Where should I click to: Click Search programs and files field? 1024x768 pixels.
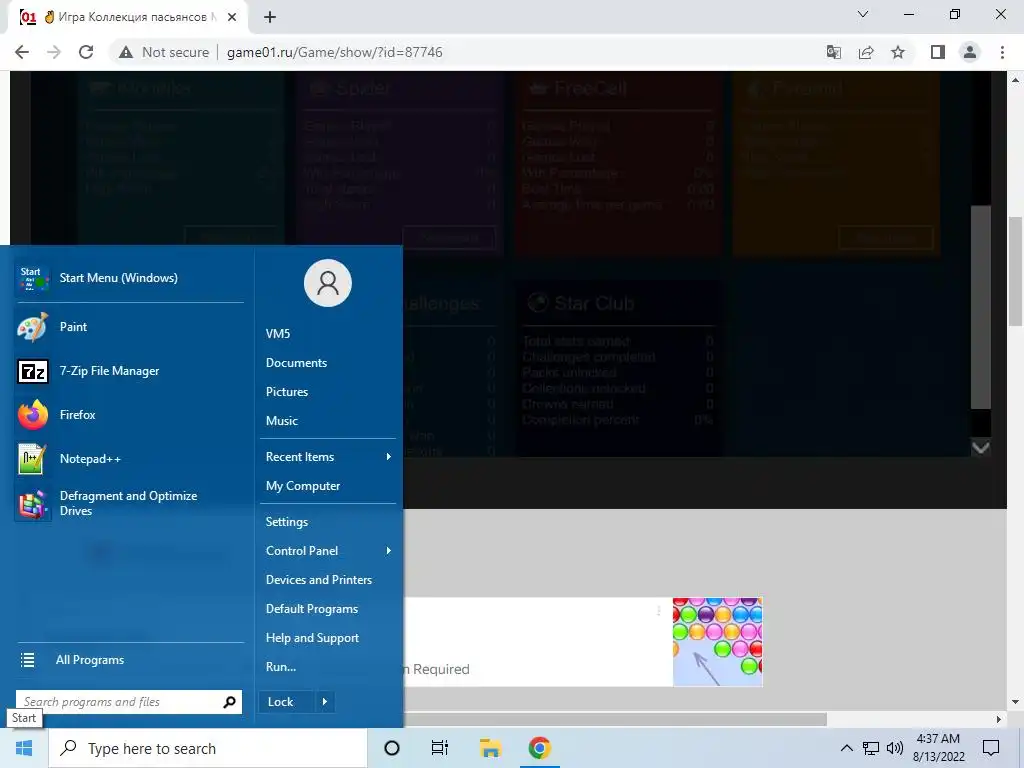[x=129, y=702]
